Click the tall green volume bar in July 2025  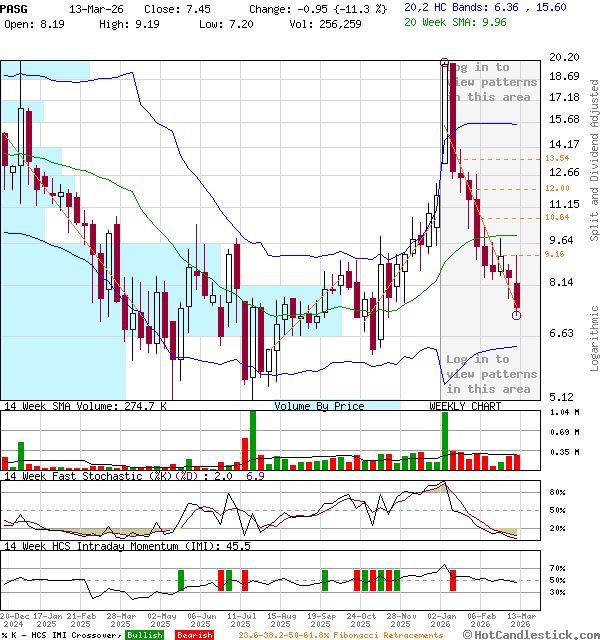252,440
